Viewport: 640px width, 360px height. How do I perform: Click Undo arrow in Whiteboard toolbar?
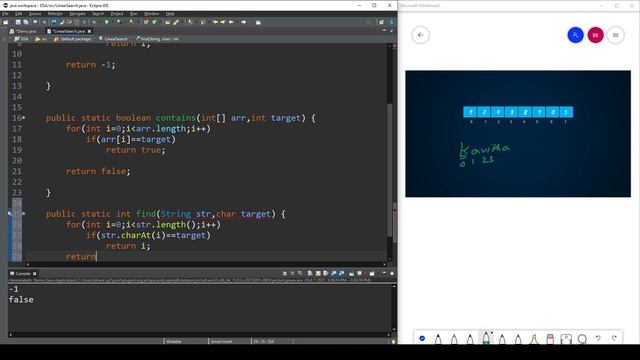[x=598, y=338]
